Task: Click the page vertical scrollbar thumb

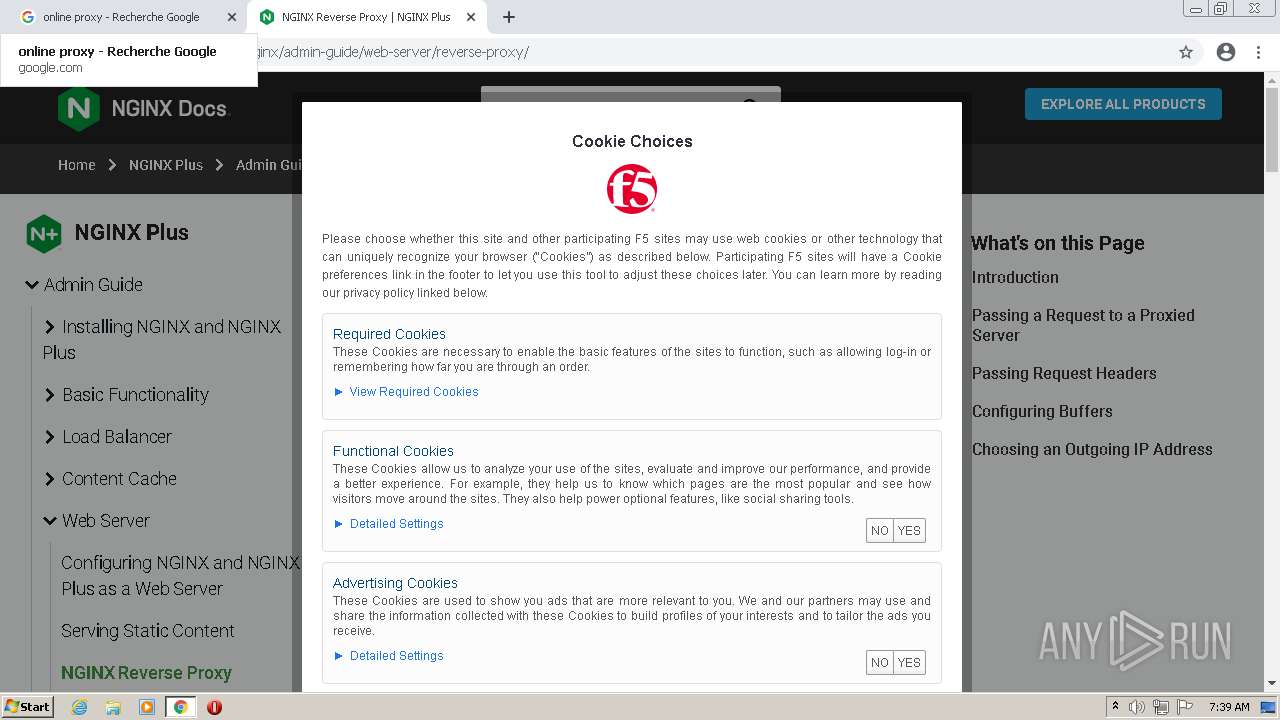Action: [x=1272, y=130]
